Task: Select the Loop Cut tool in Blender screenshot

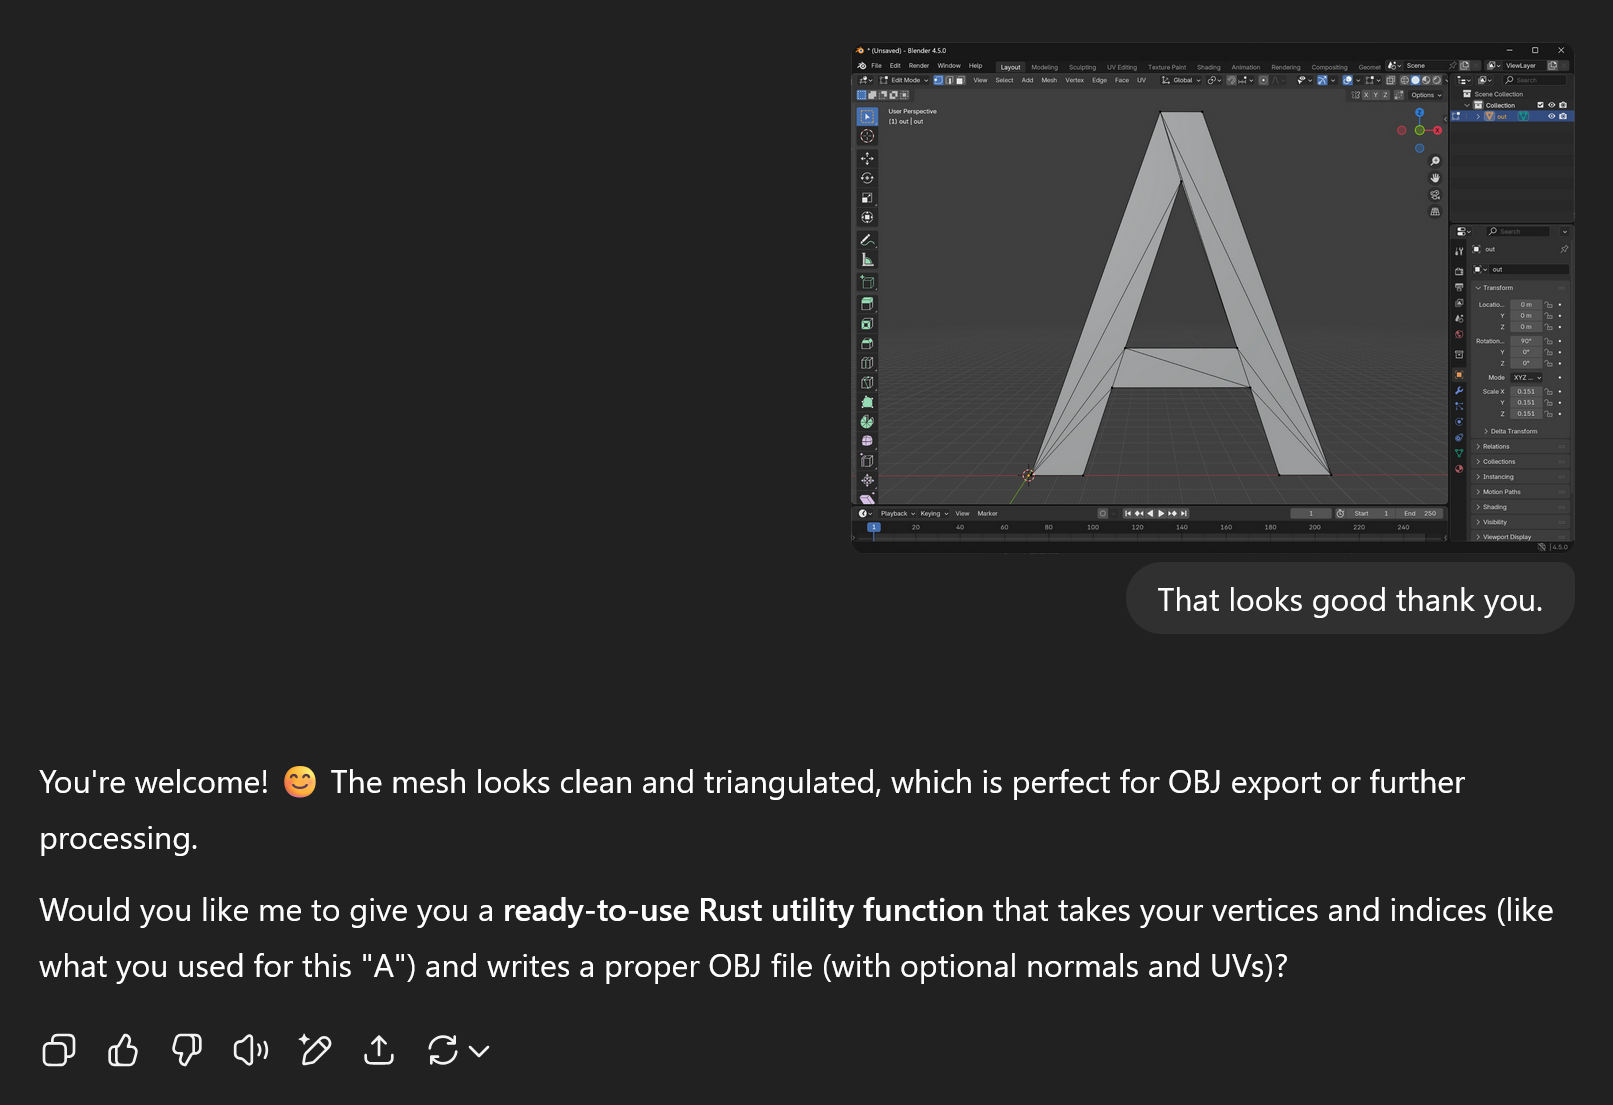Action: [x=867, y=363]
